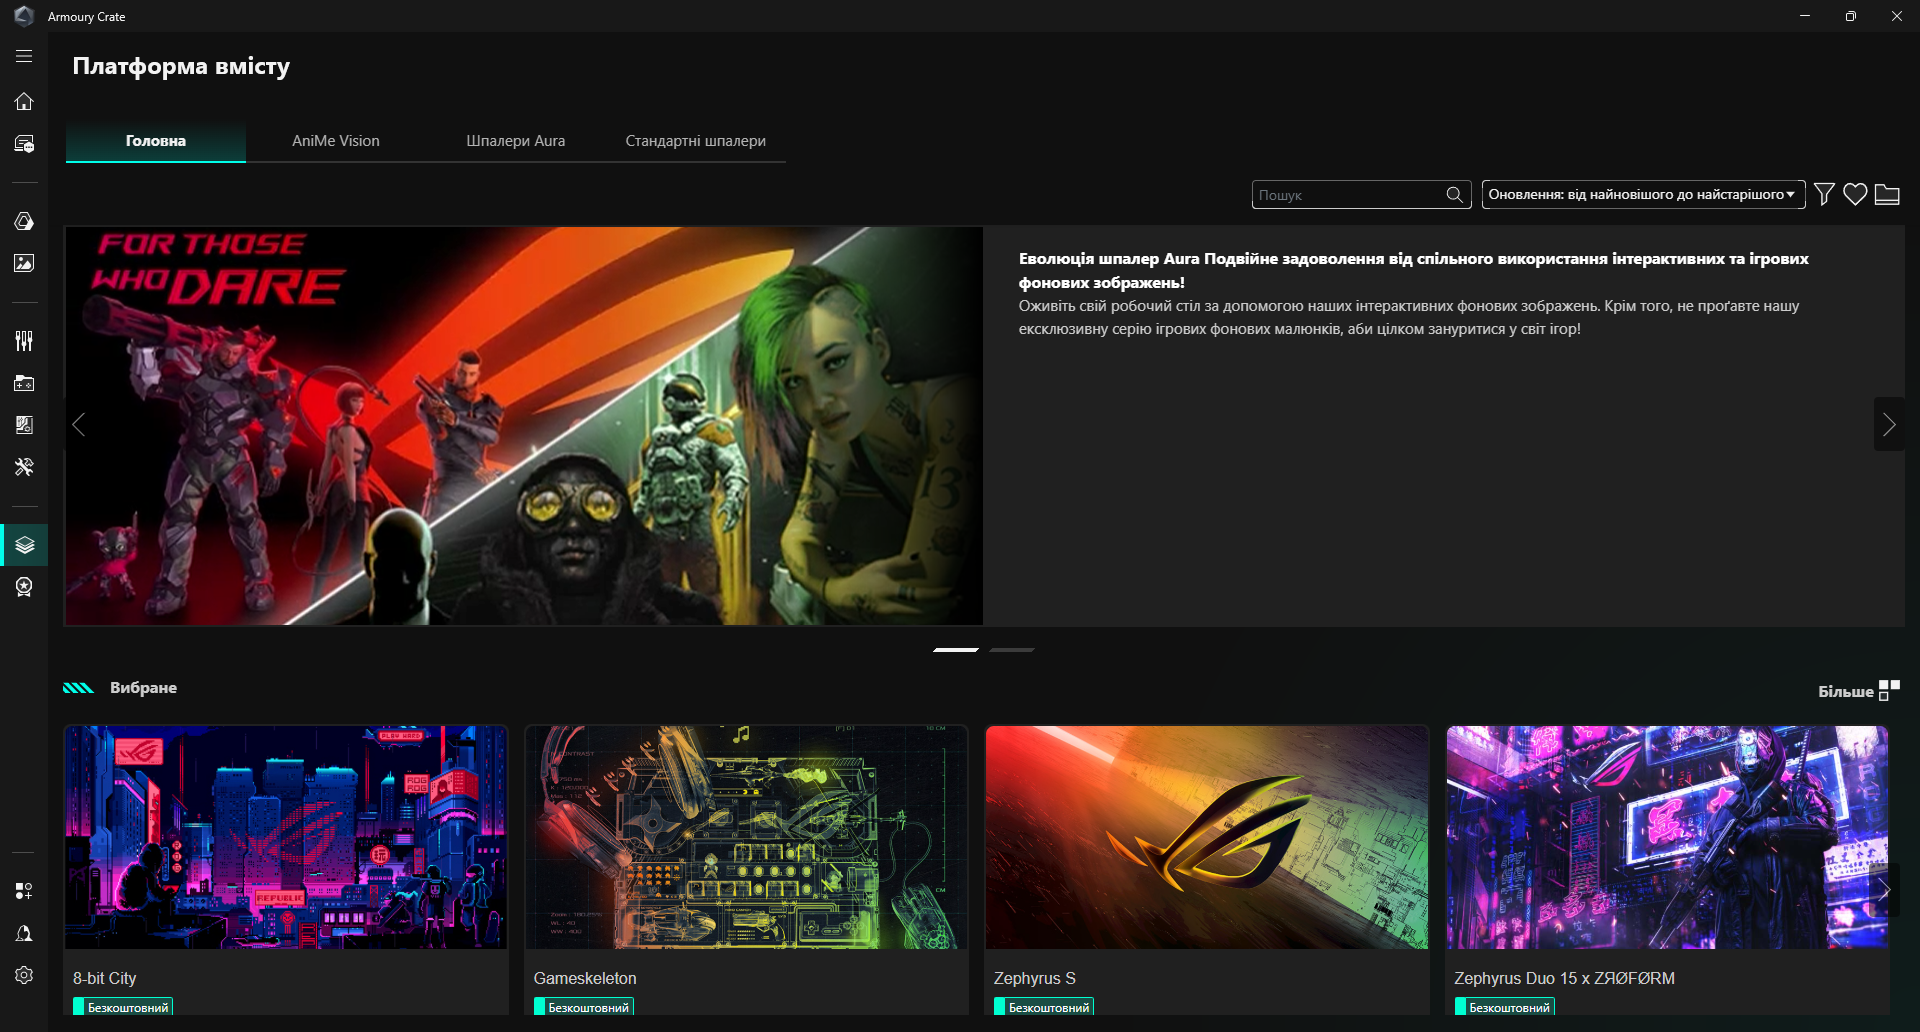Open the vertical sliders icon in the sidebar

click(x=24, y=341)
